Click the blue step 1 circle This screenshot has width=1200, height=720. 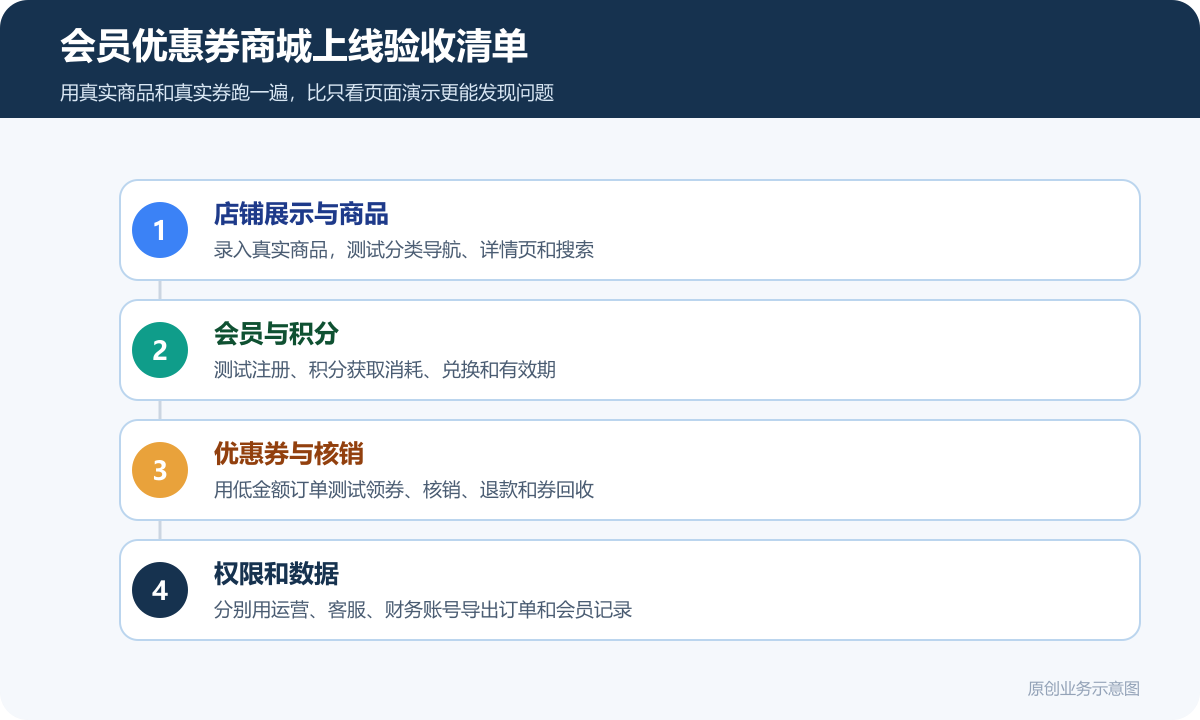click(160, 230)
